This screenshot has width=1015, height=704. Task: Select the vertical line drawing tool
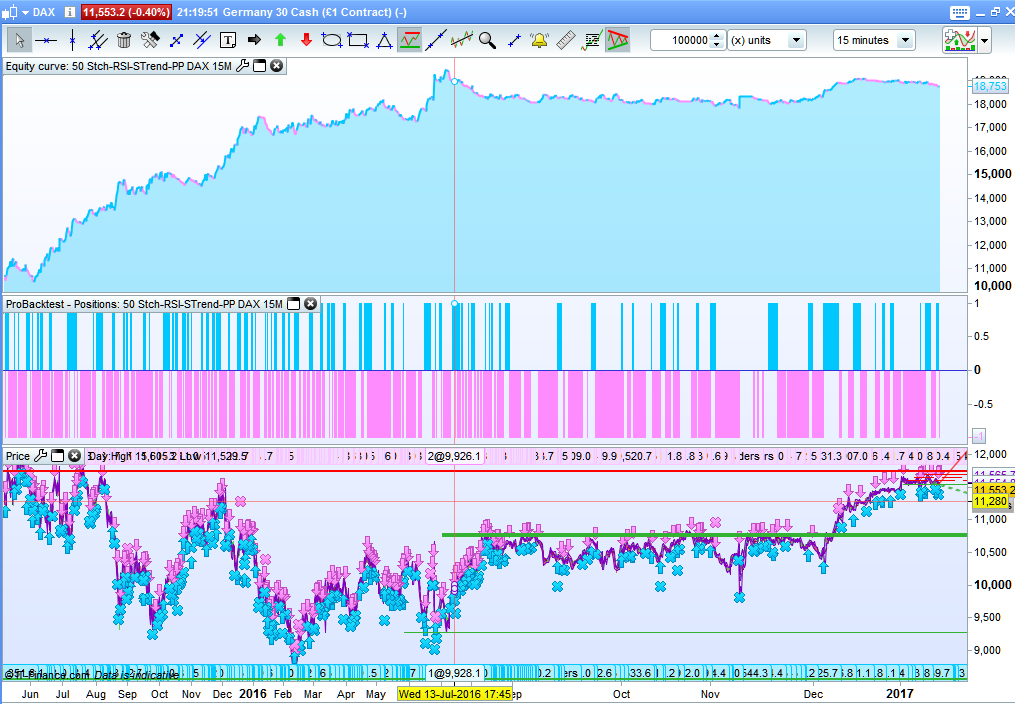pyautogui.click(x=72, y=40)
